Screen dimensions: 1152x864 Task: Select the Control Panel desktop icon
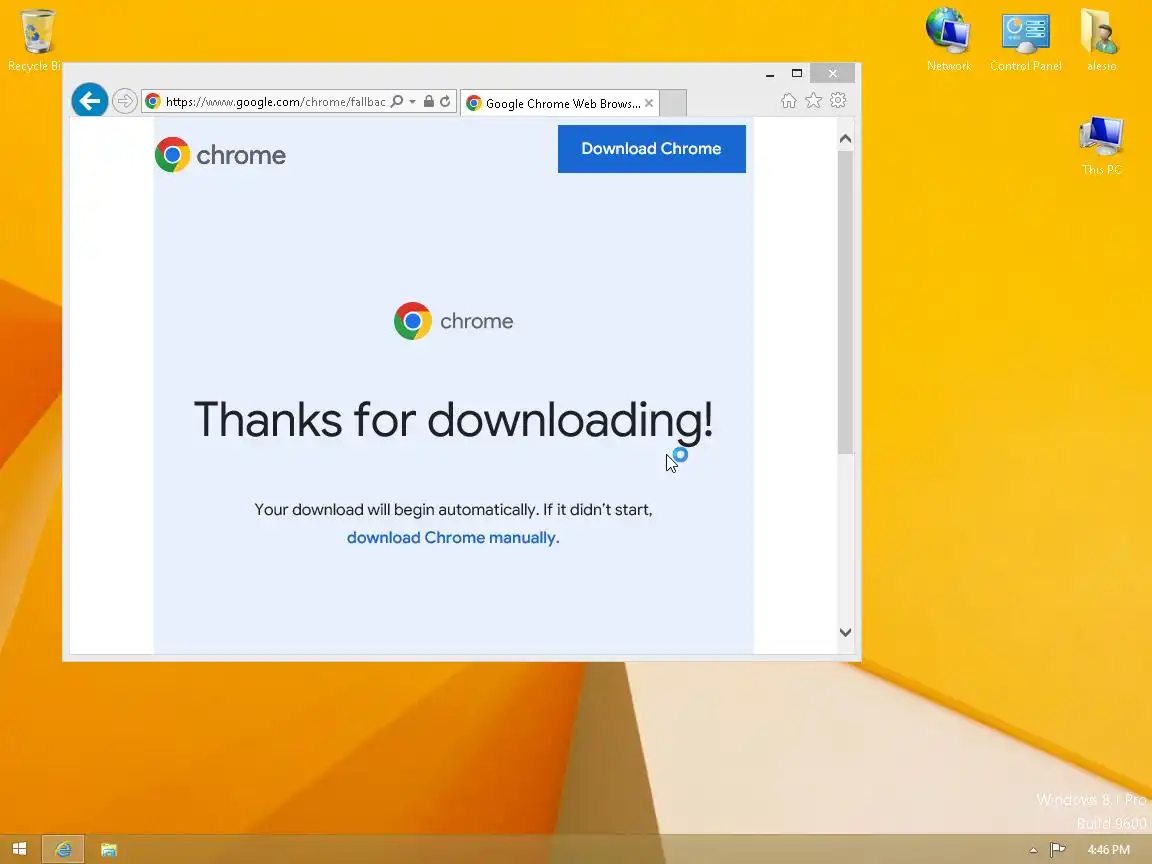pos(1026,40)
